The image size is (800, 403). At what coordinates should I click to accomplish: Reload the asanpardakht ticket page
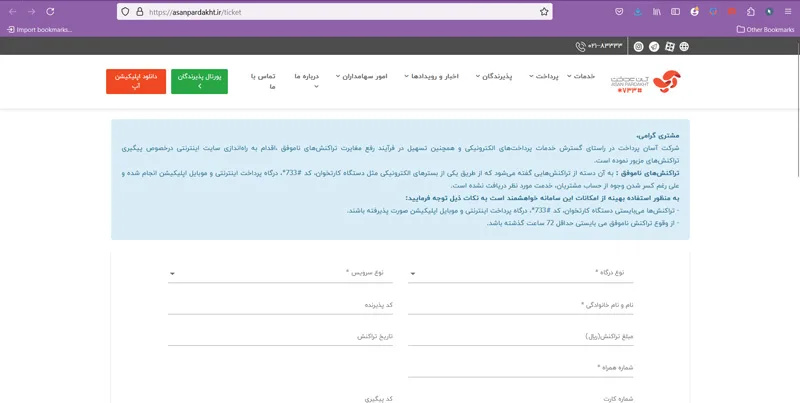click(50, 12)
